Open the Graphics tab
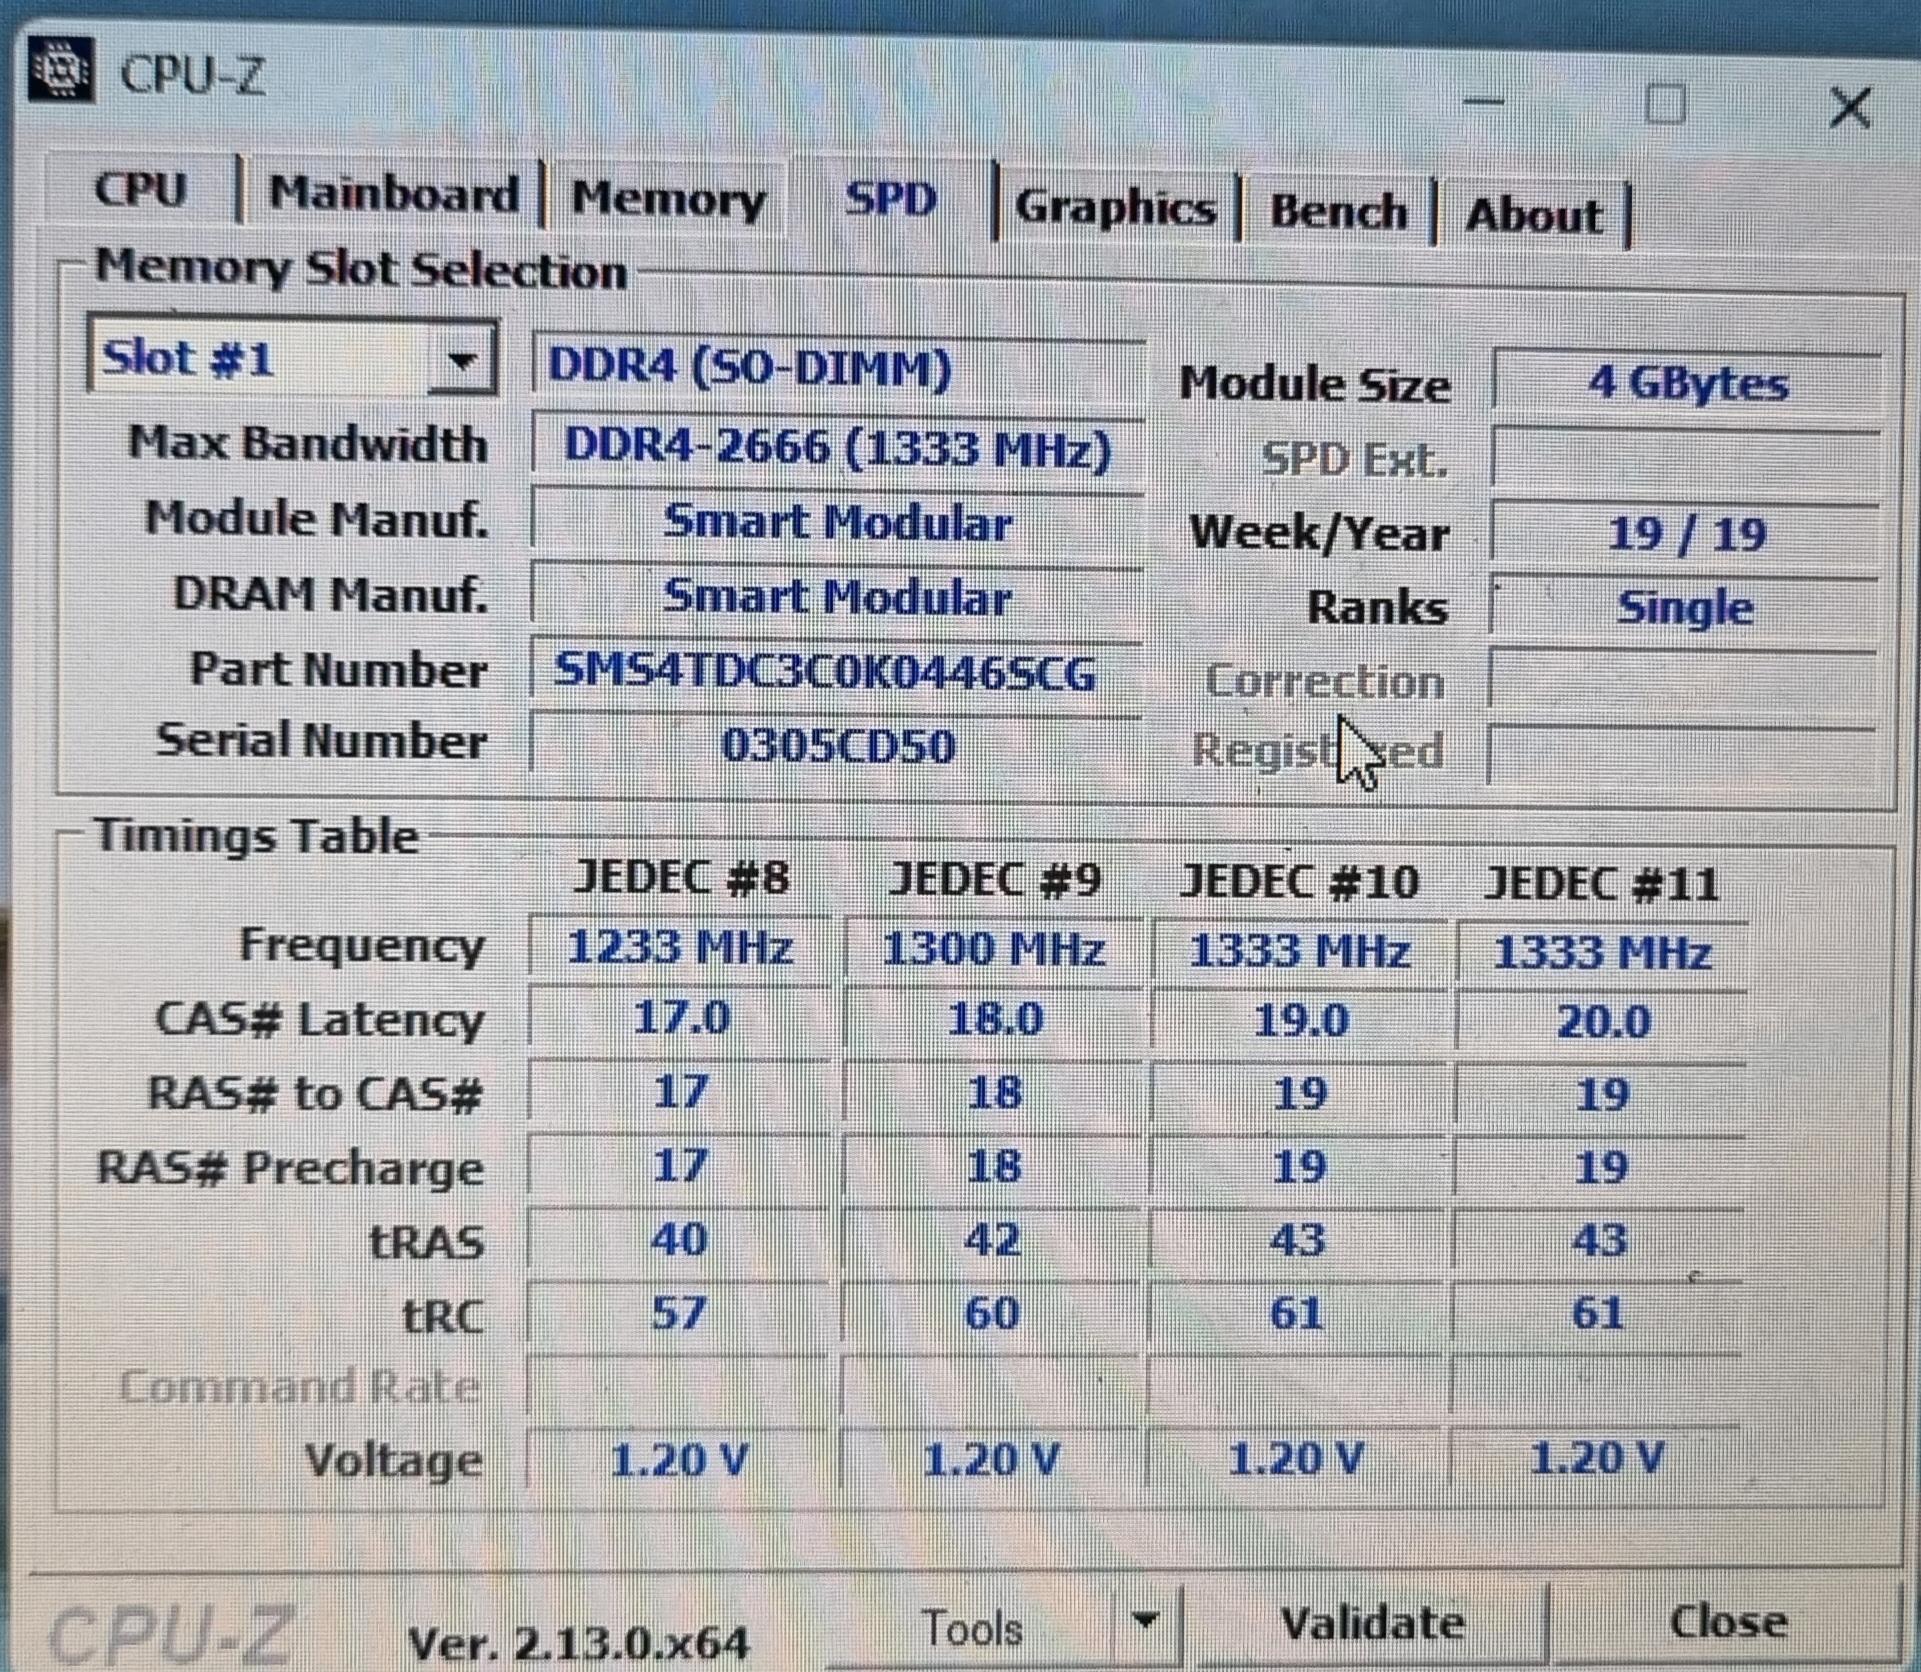This screenshot has width=1921, height=1672. pyautogui.click(x=1116, y=207)
